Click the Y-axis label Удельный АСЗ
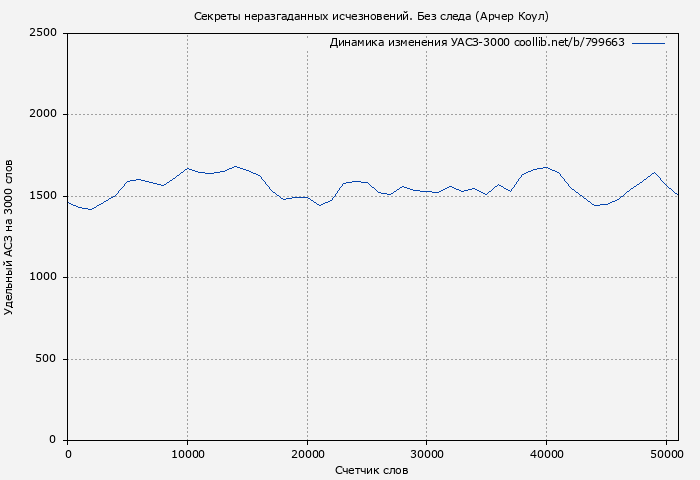Screen dimensions: 700x480 [10, 236]
